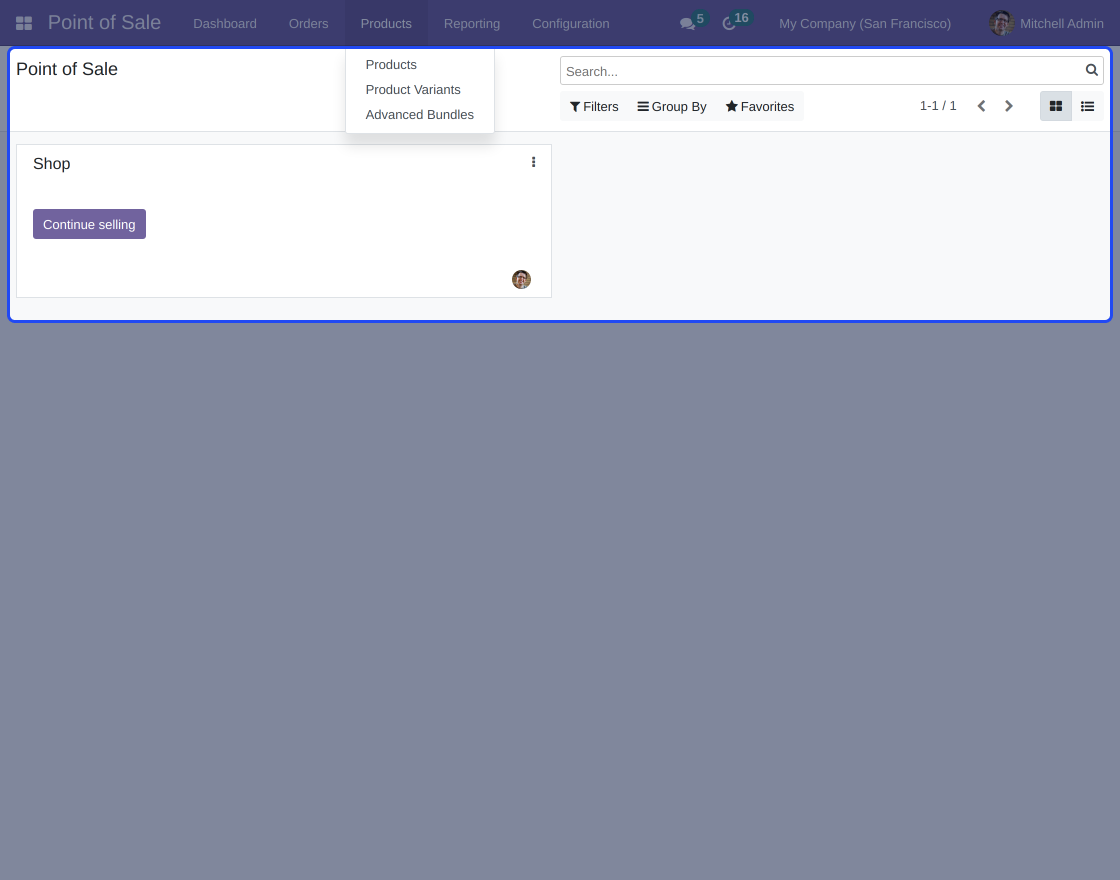Collapse the Products top menu

pos(386,24)
